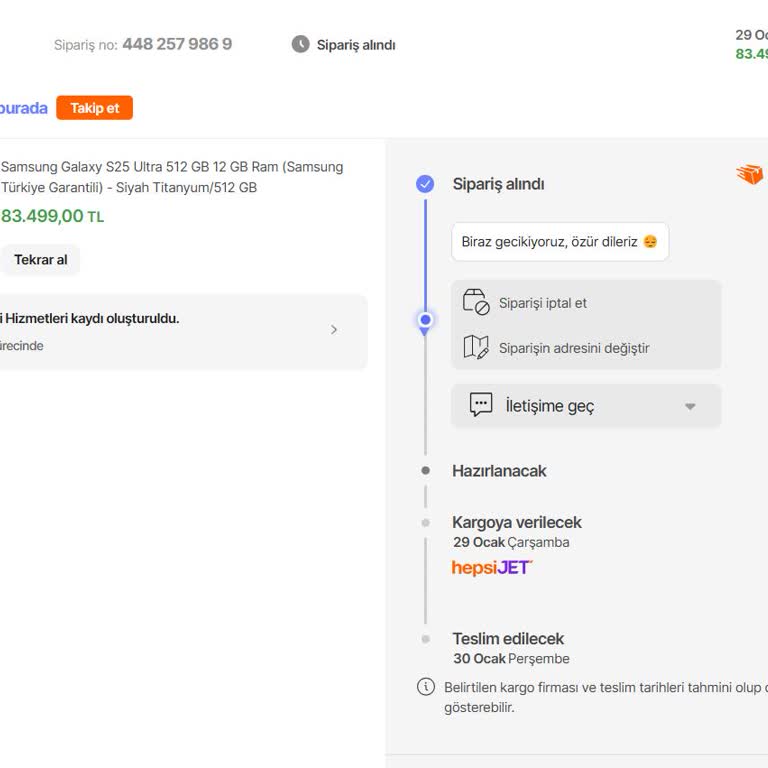Click the hepsiJET carrier logo
The width and height of the screenshot is (768, 768).
tap(492, 568)
